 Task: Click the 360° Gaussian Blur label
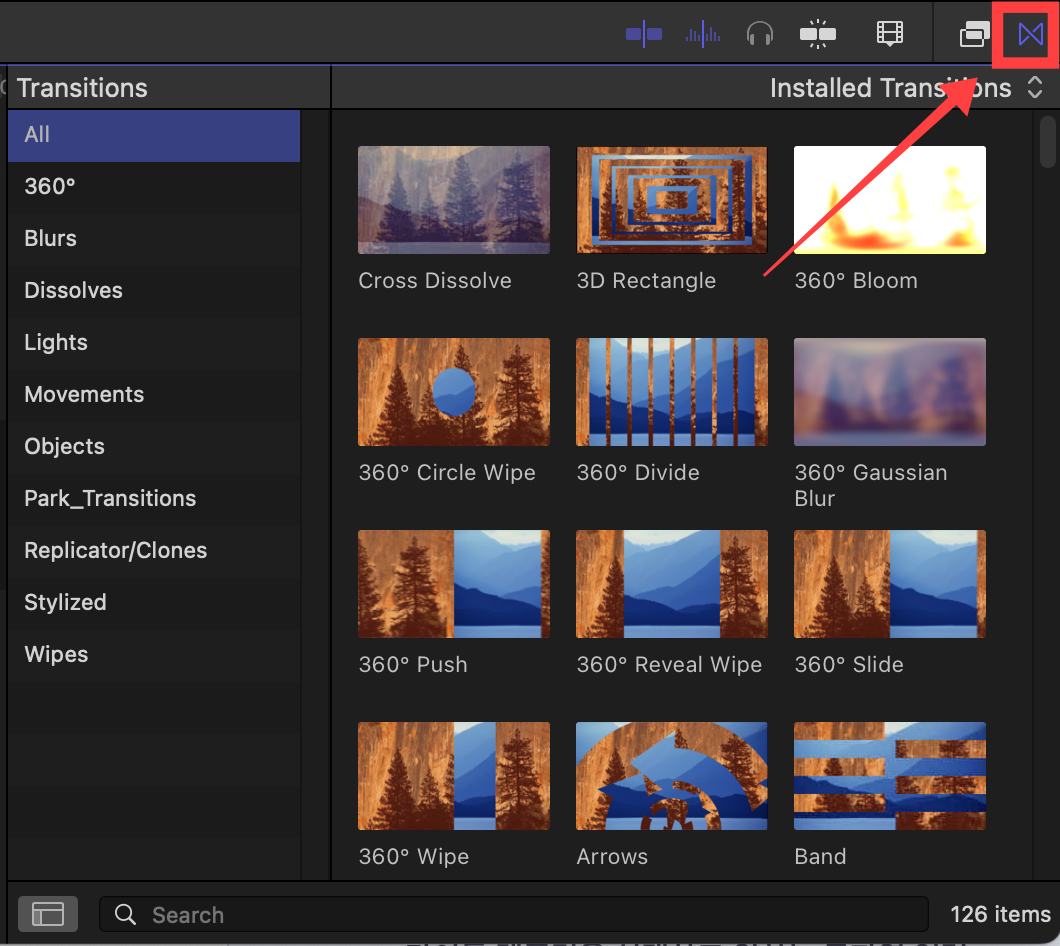[871, 486]
